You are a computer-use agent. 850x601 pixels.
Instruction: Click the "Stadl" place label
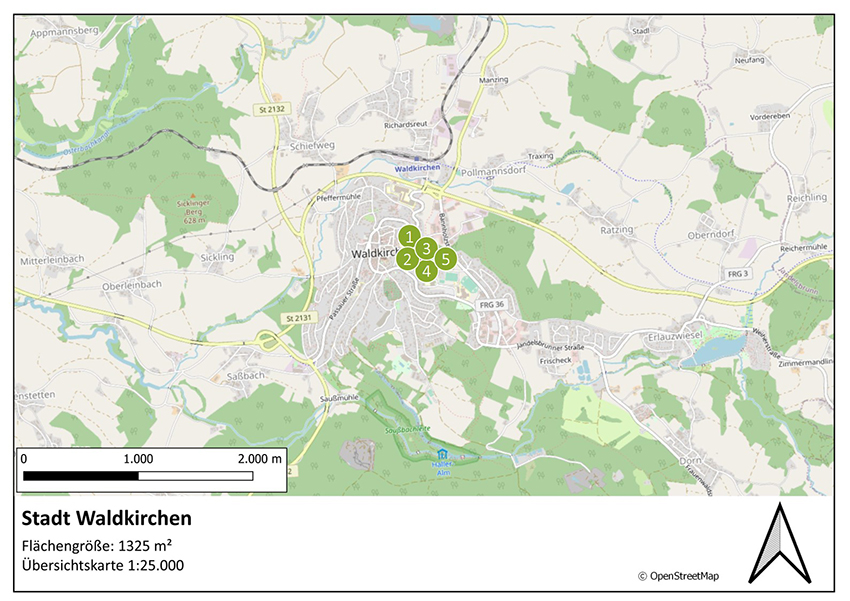pyautogui.click(x=641, y=31)
